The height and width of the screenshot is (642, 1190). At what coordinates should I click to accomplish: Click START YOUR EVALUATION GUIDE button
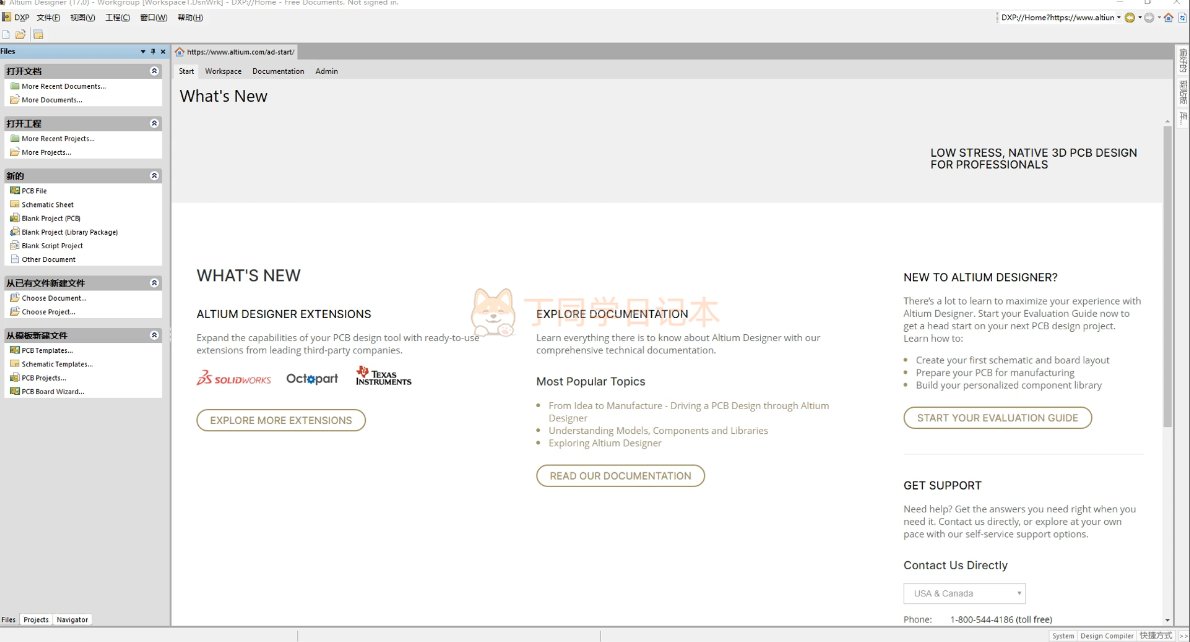click(x=997, y=417)
